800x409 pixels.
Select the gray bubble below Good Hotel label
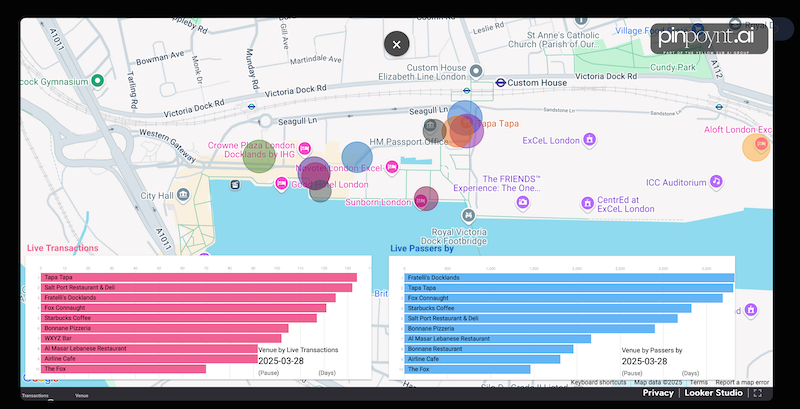[320, 192]
